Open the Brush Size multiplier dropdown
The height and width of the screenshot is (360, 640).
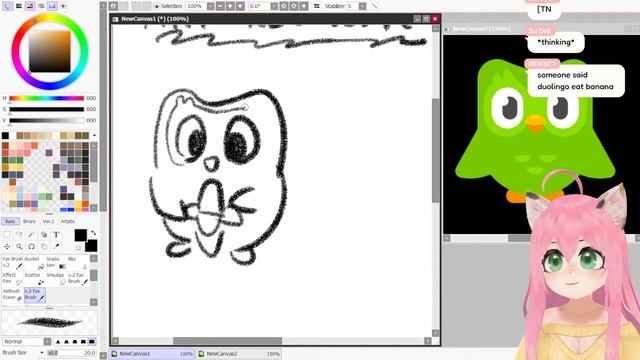42,353
